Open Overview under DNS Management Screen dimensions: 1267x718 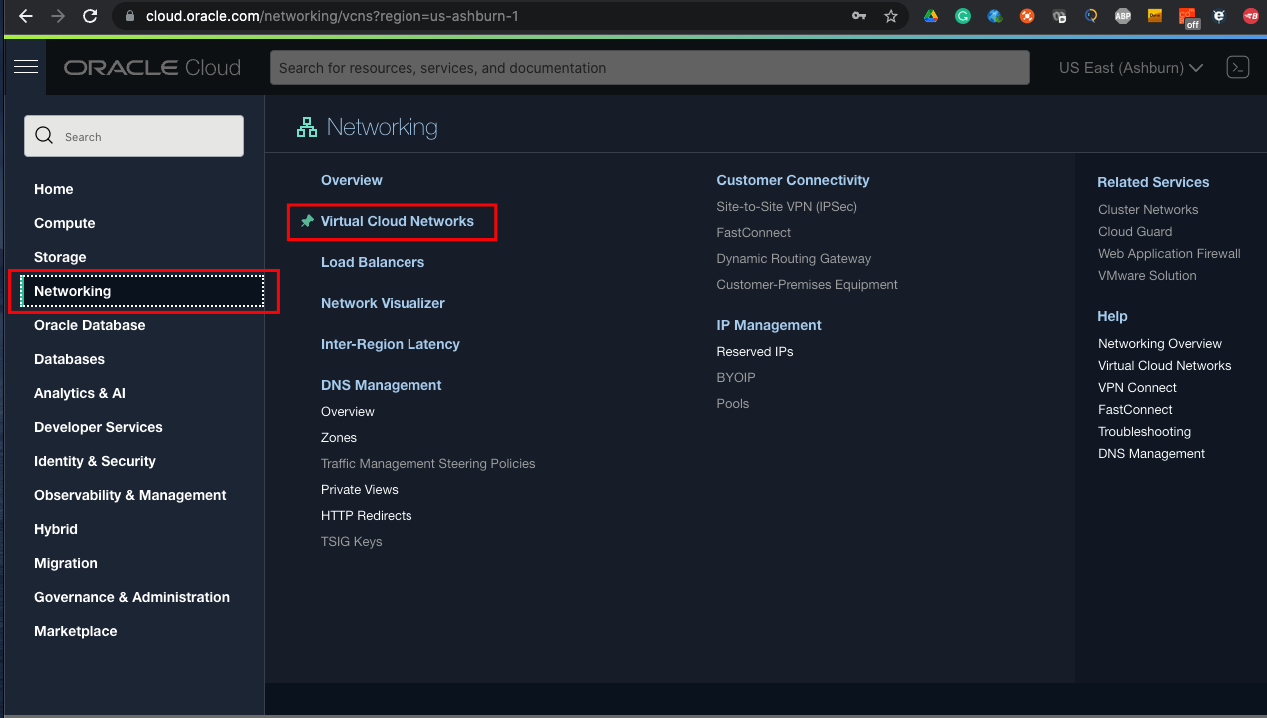[348, 412]
